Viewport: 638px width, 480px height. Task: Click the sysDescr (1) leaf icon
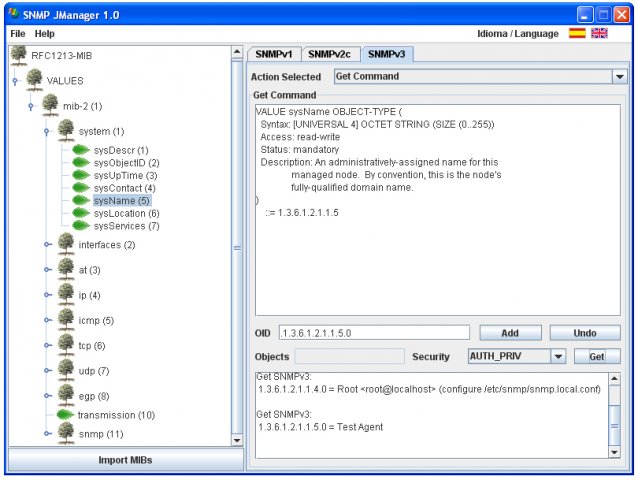(x=81, y=150)
